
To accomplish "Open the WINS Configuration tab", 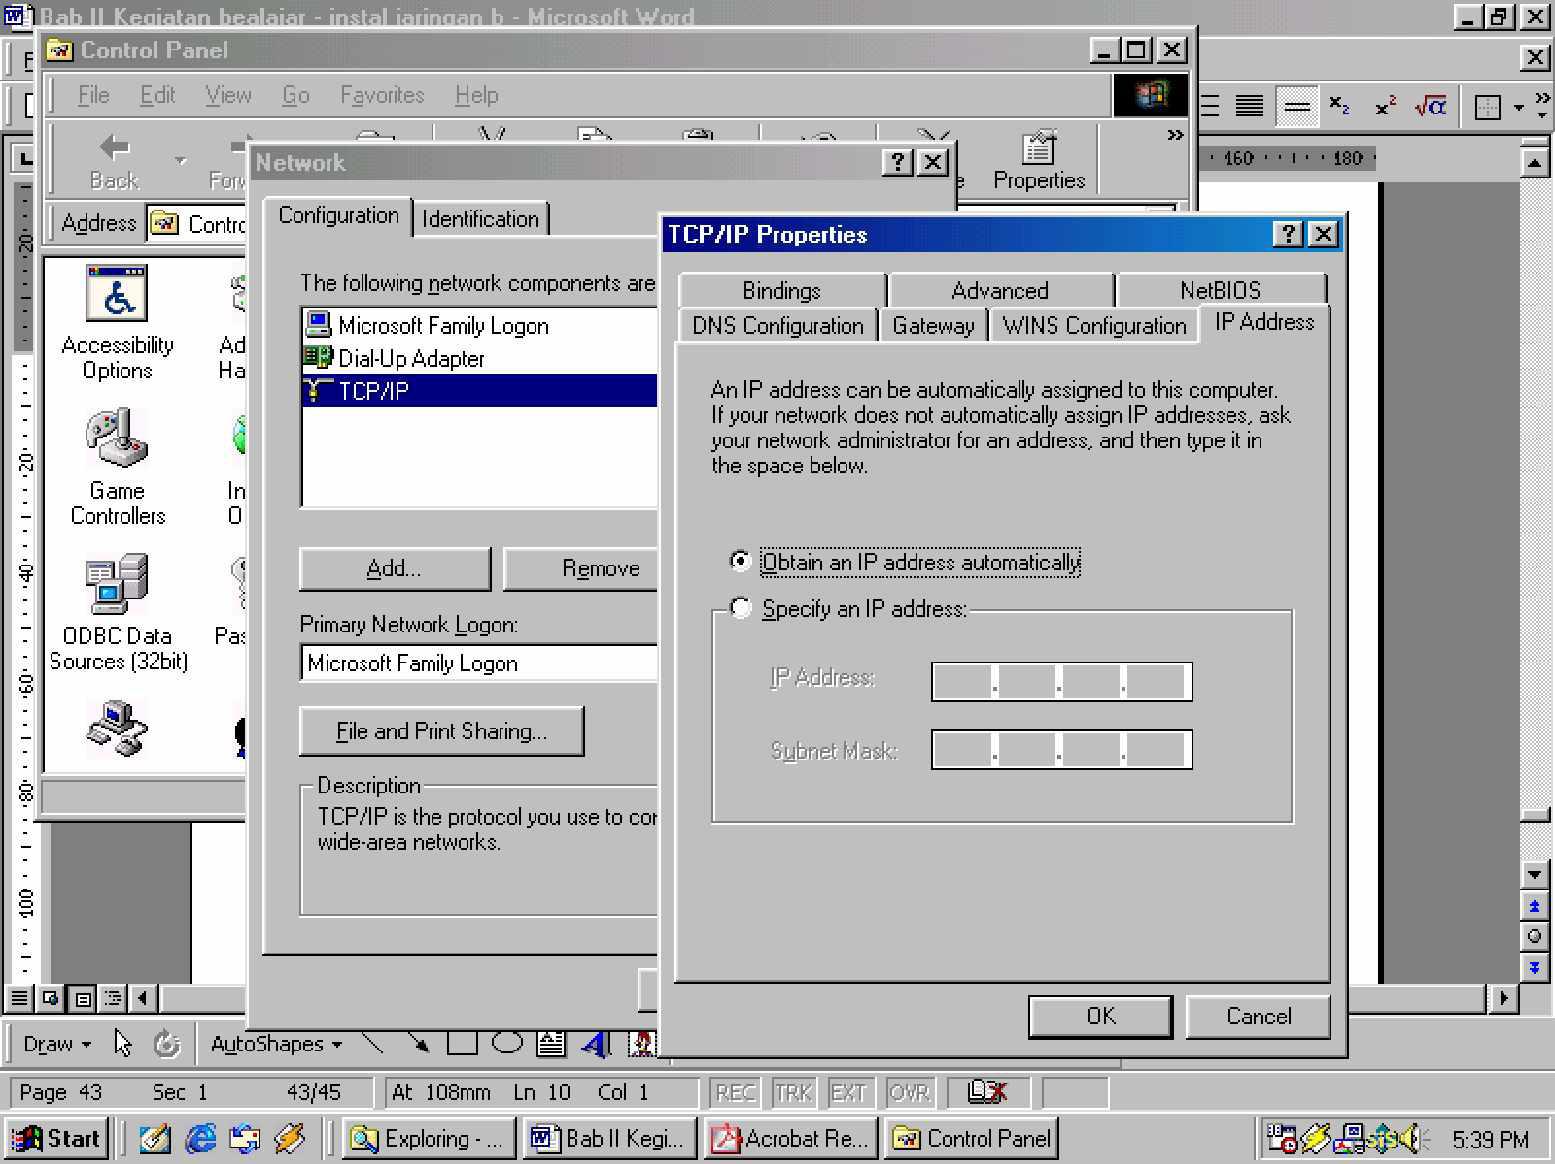I will point(1094,326).
